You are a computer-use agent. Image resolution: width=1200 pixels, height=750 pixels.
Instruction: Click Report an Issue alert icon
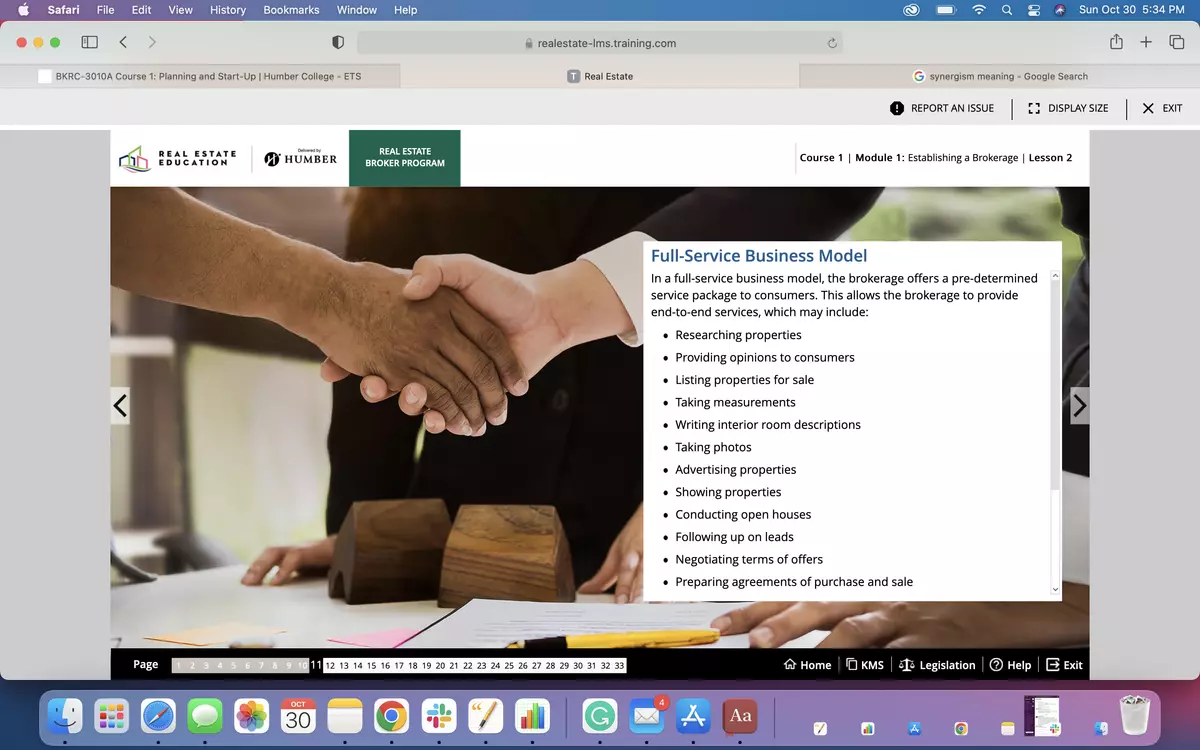tap(897, 108)
